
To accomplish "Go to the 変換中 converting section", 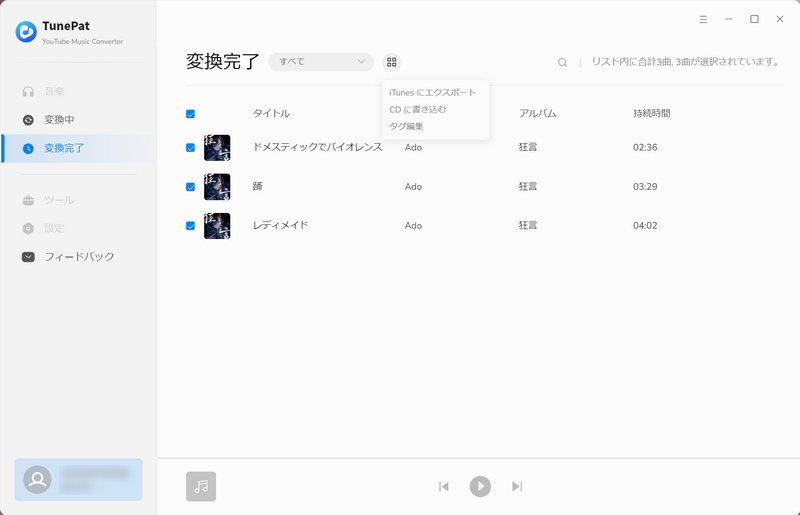I will (48, 120).
